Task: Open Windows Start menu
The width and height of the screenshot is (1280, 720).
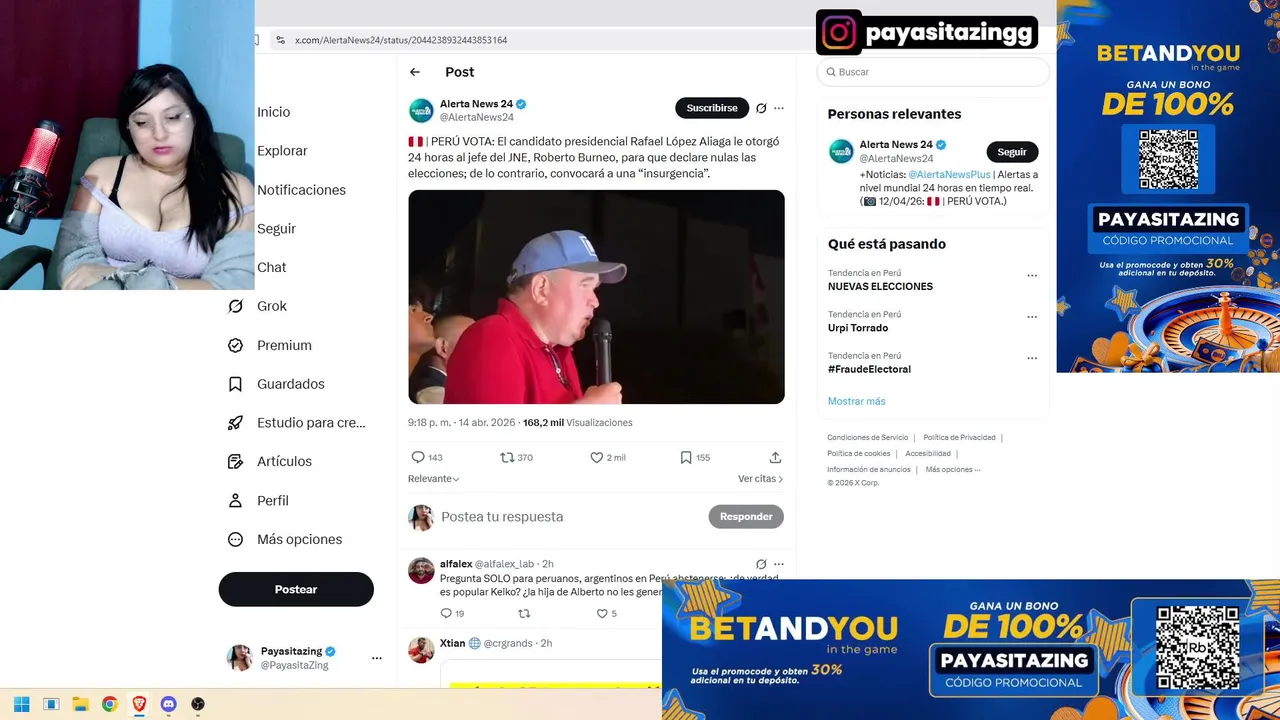Action: (21, 704)
